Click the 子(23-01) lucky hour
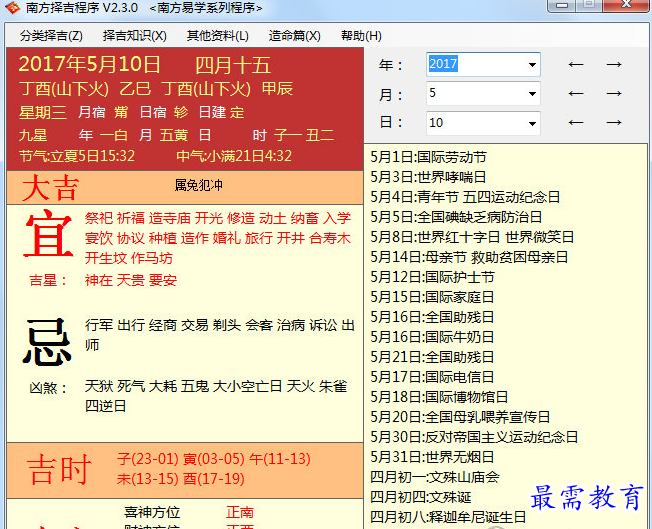 (x=148, y=459)
